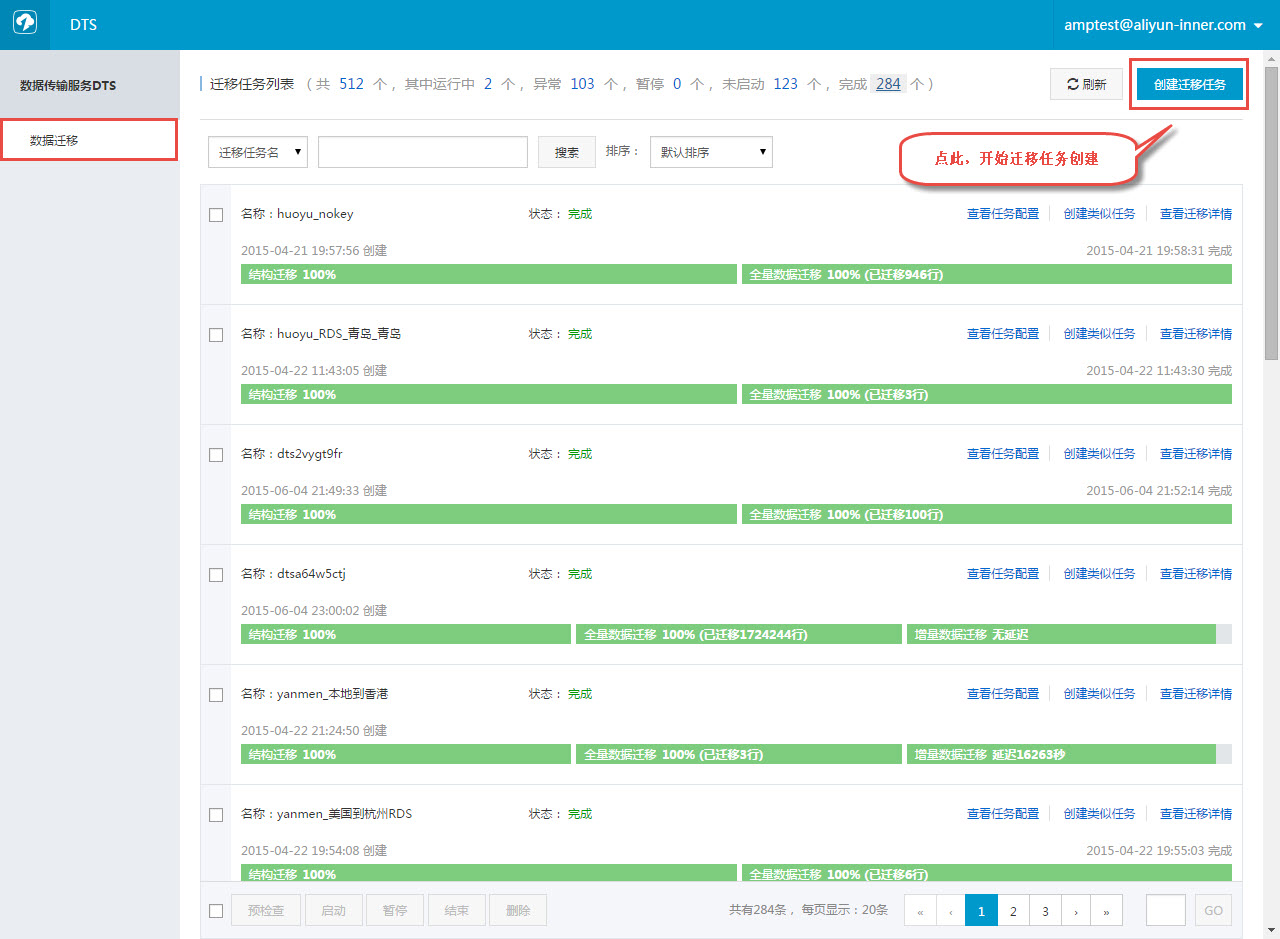Check the box for yanmen_美国到杭州RDS task

pos(216,815)
